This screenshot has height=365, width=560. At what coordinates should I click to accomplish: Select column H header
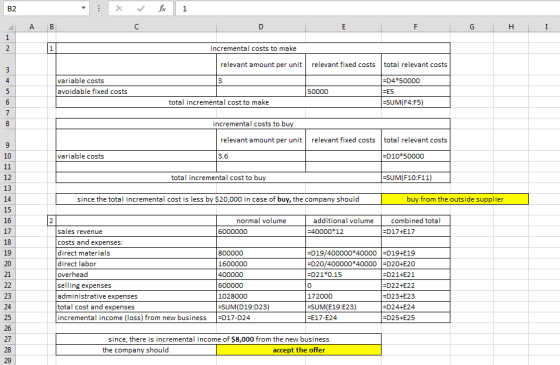511,27
